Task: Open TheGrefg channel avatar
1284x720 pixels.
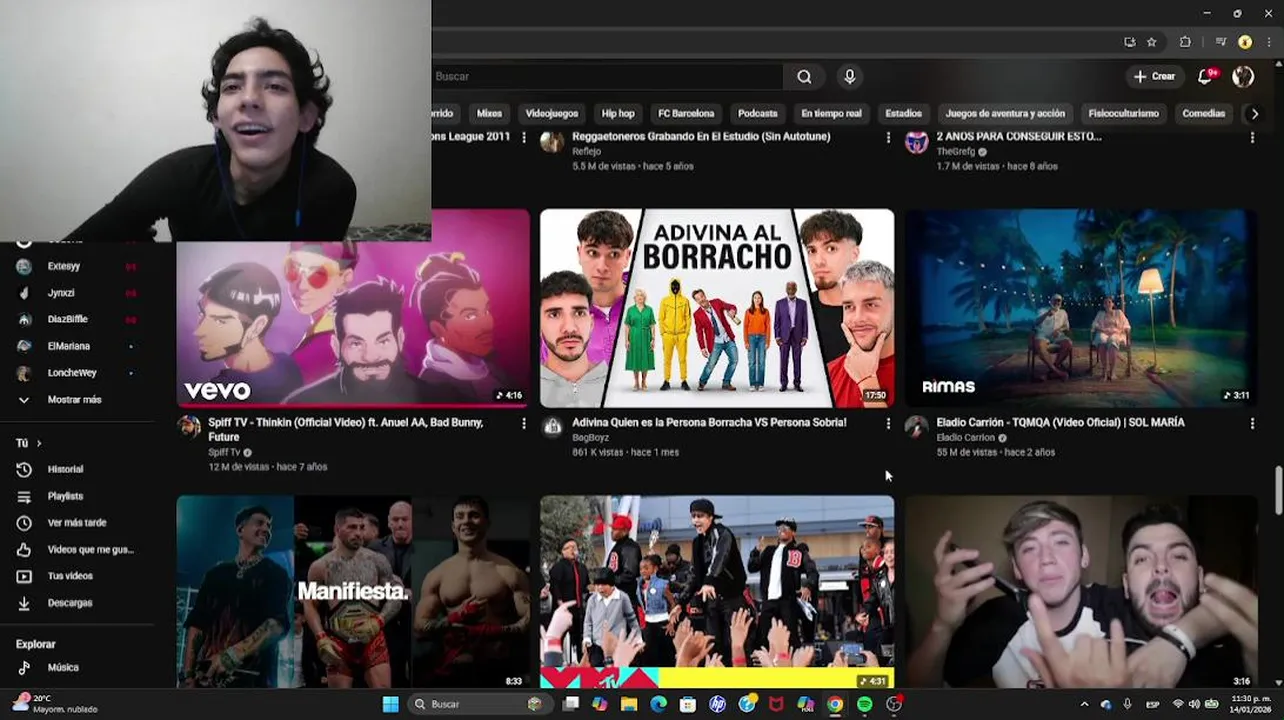Action: click(916, 142)
